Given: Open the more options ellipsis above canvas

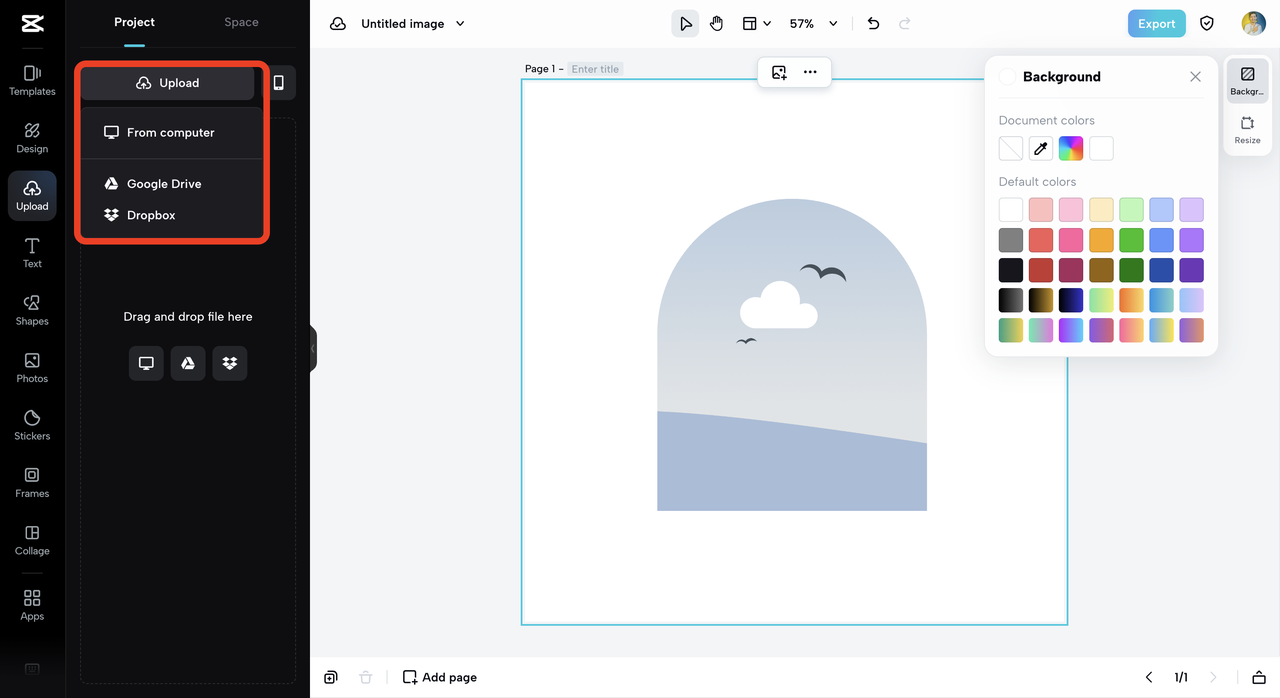Looking at the screenshot, I should (x=810, y=72).
